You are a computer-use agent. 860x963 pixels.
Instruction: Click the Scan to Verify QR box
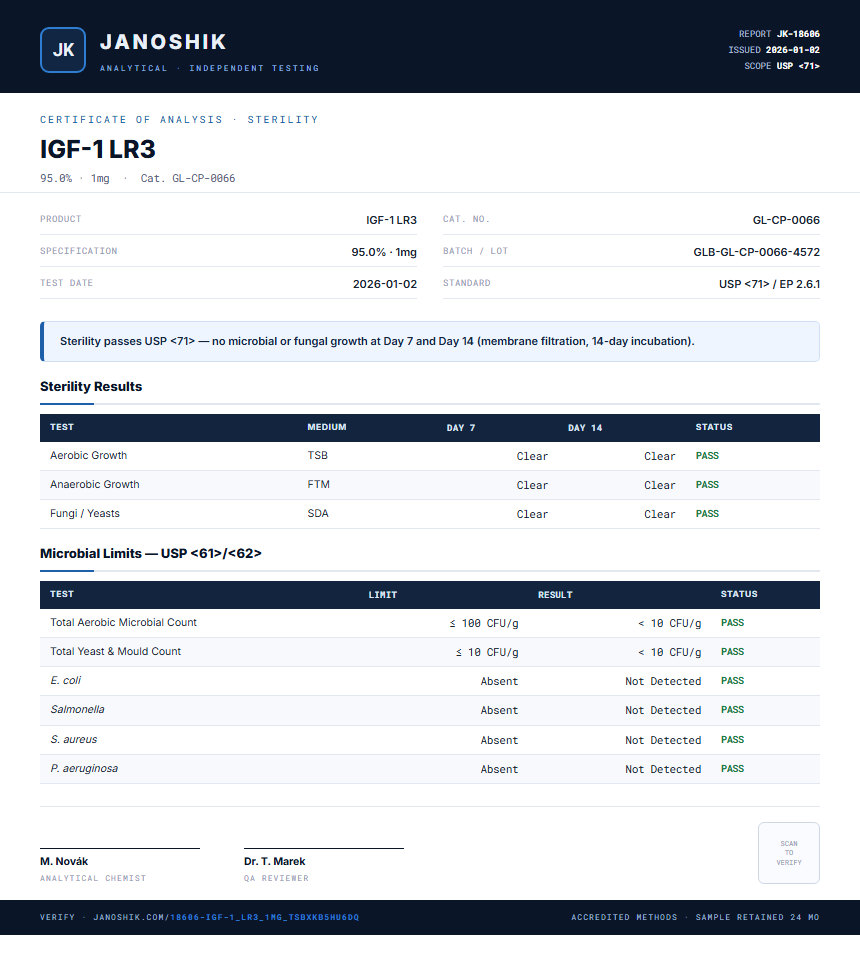[x=789, y=853]
